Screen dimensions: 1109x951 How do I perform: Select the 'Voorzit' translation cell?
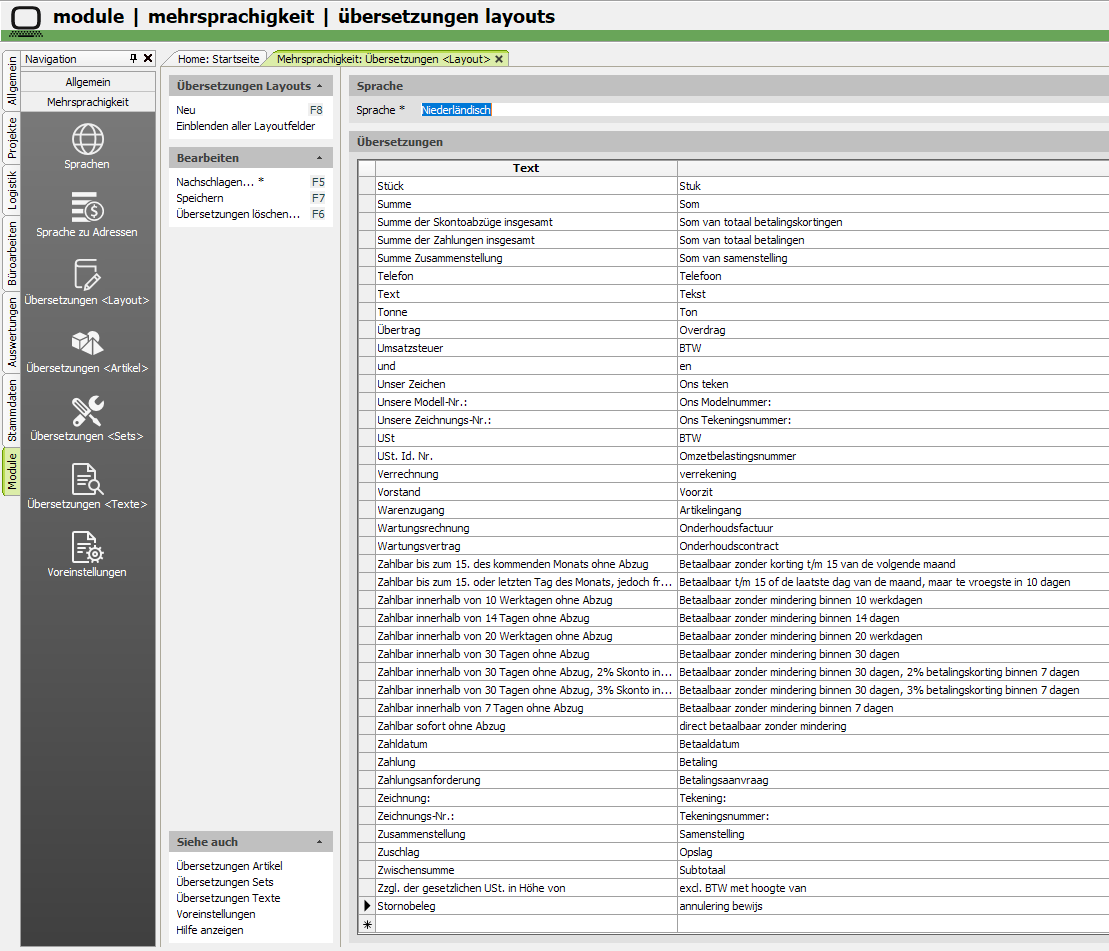click(893, 492)
